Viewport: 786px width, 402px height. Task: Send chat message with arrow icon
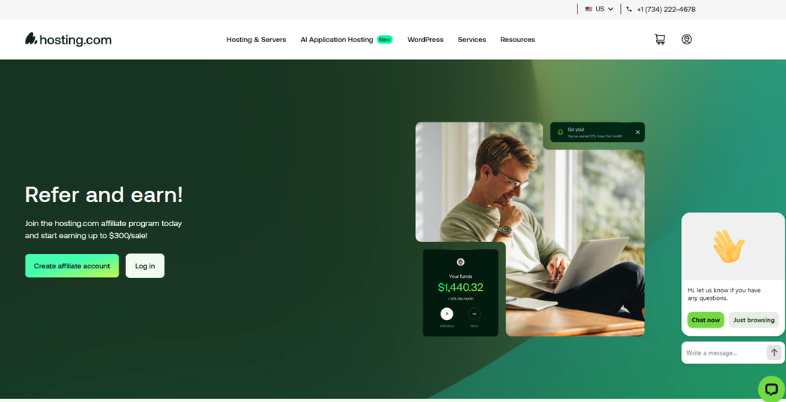tap(774, 352)
